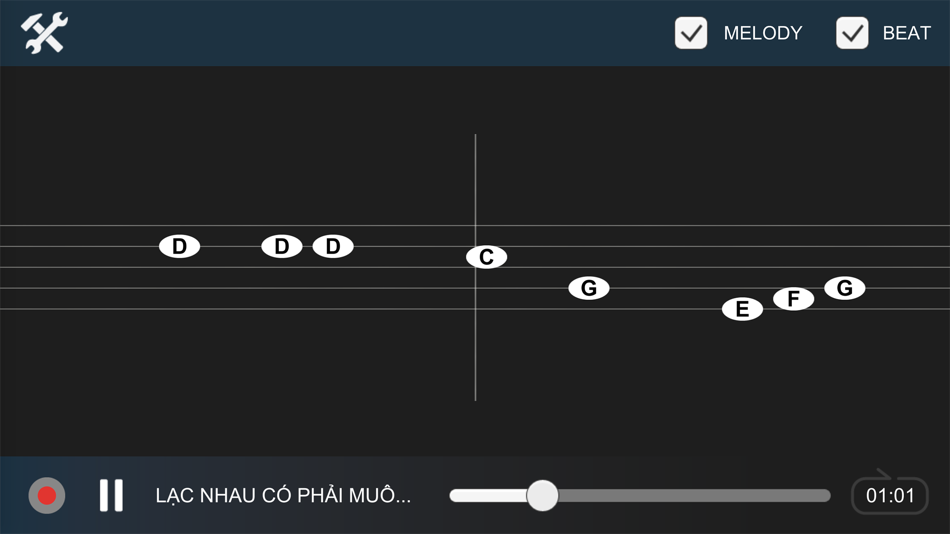Viewport: 950px width, 534px height.
Task: Click the third D note before the playhead
Action: [x=333, y=246]
